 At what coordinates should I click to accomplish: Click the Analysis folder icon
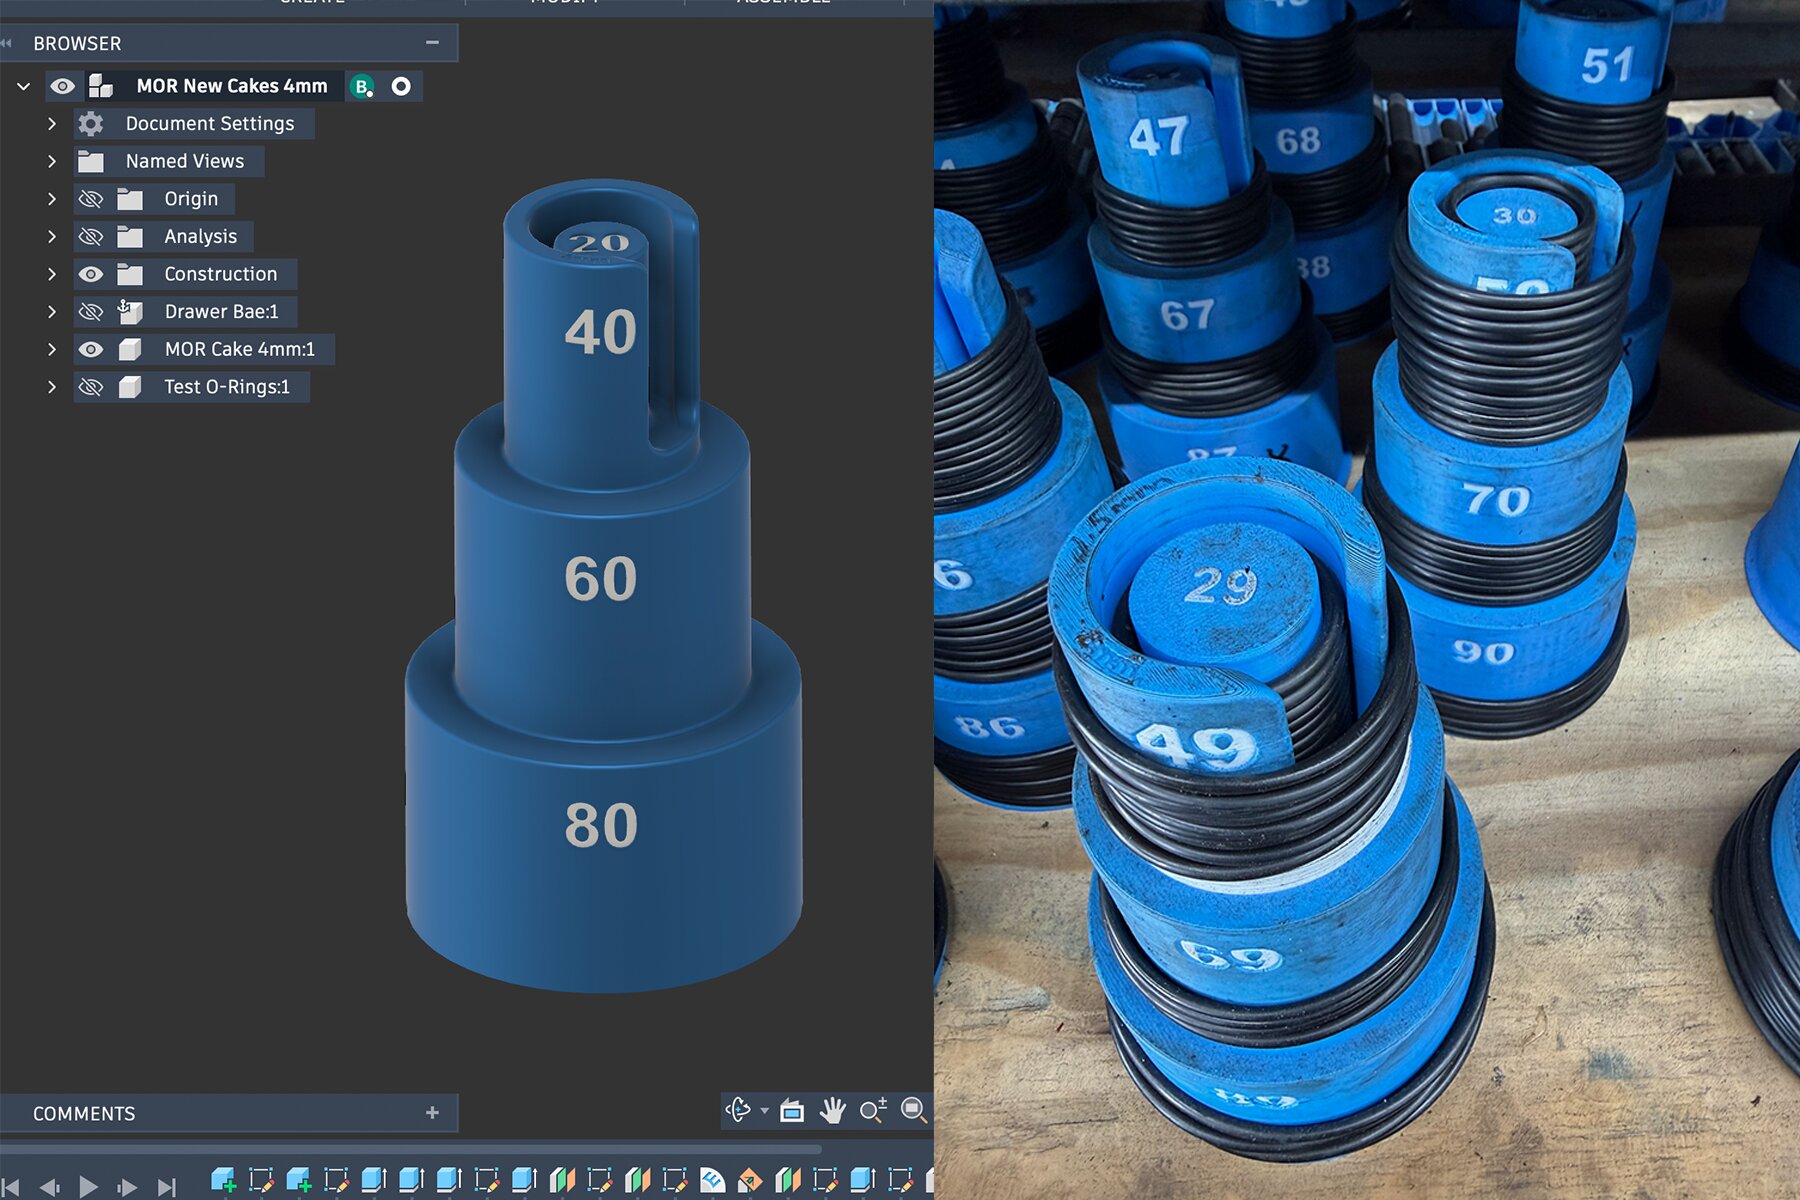[130, 237]
